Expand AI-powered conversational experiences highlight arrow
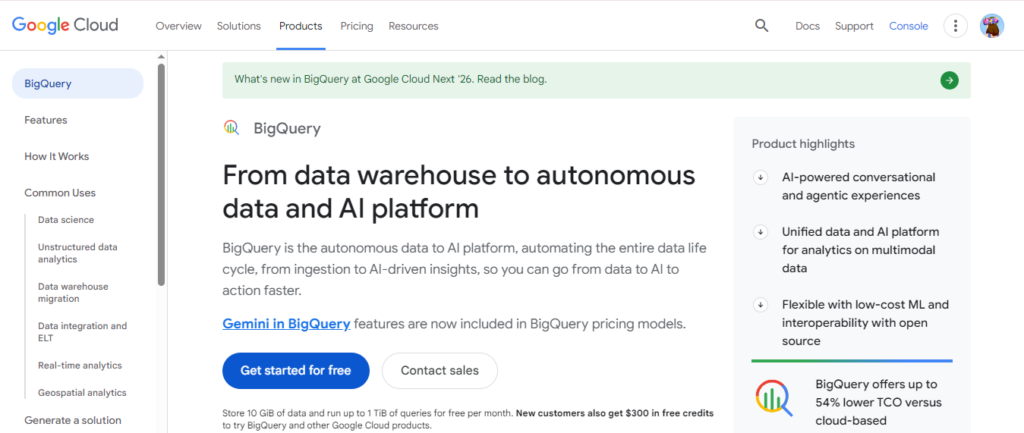Screen dimensions: 1024x433 (760, 178)
